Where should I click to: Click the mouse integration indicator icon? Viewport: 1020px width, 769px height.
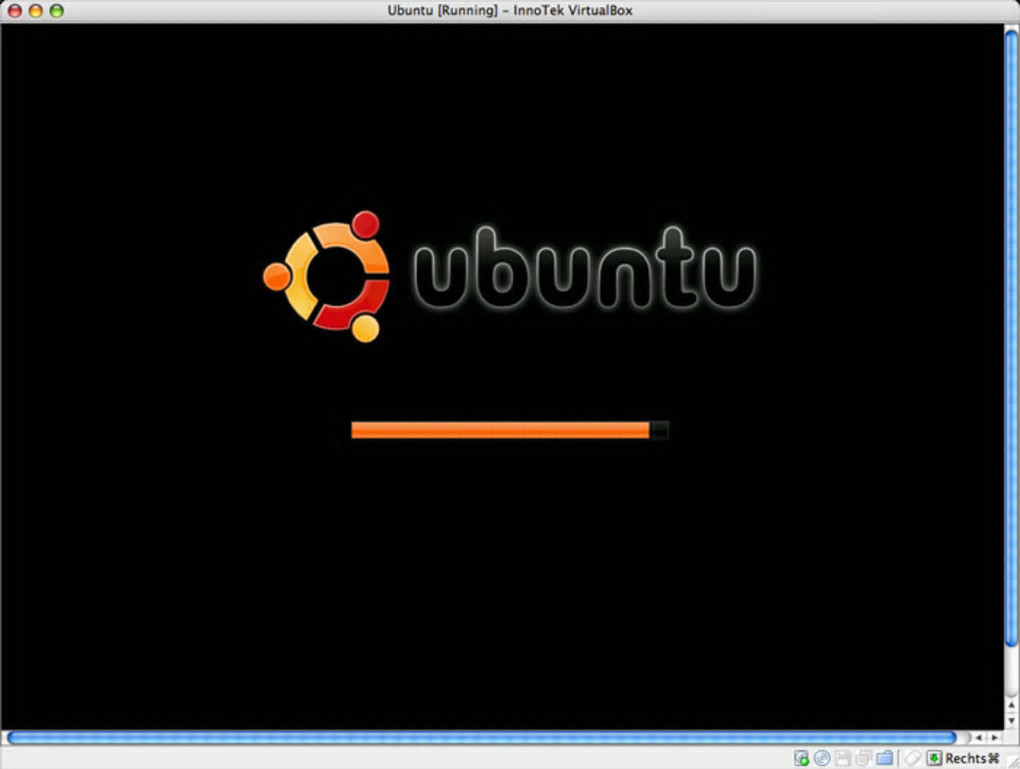pyautogui.click(x=912, y=758)
